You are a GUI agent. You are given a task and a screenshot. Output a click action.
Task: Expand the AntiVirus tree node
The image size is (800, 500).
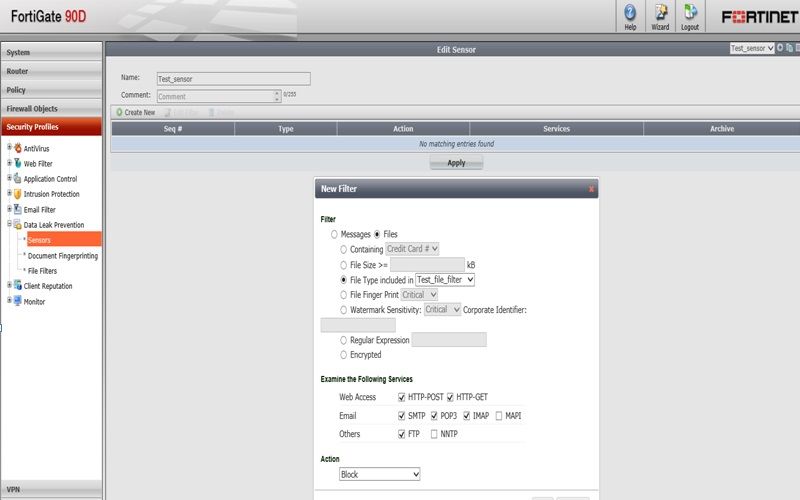pos(9,147)
